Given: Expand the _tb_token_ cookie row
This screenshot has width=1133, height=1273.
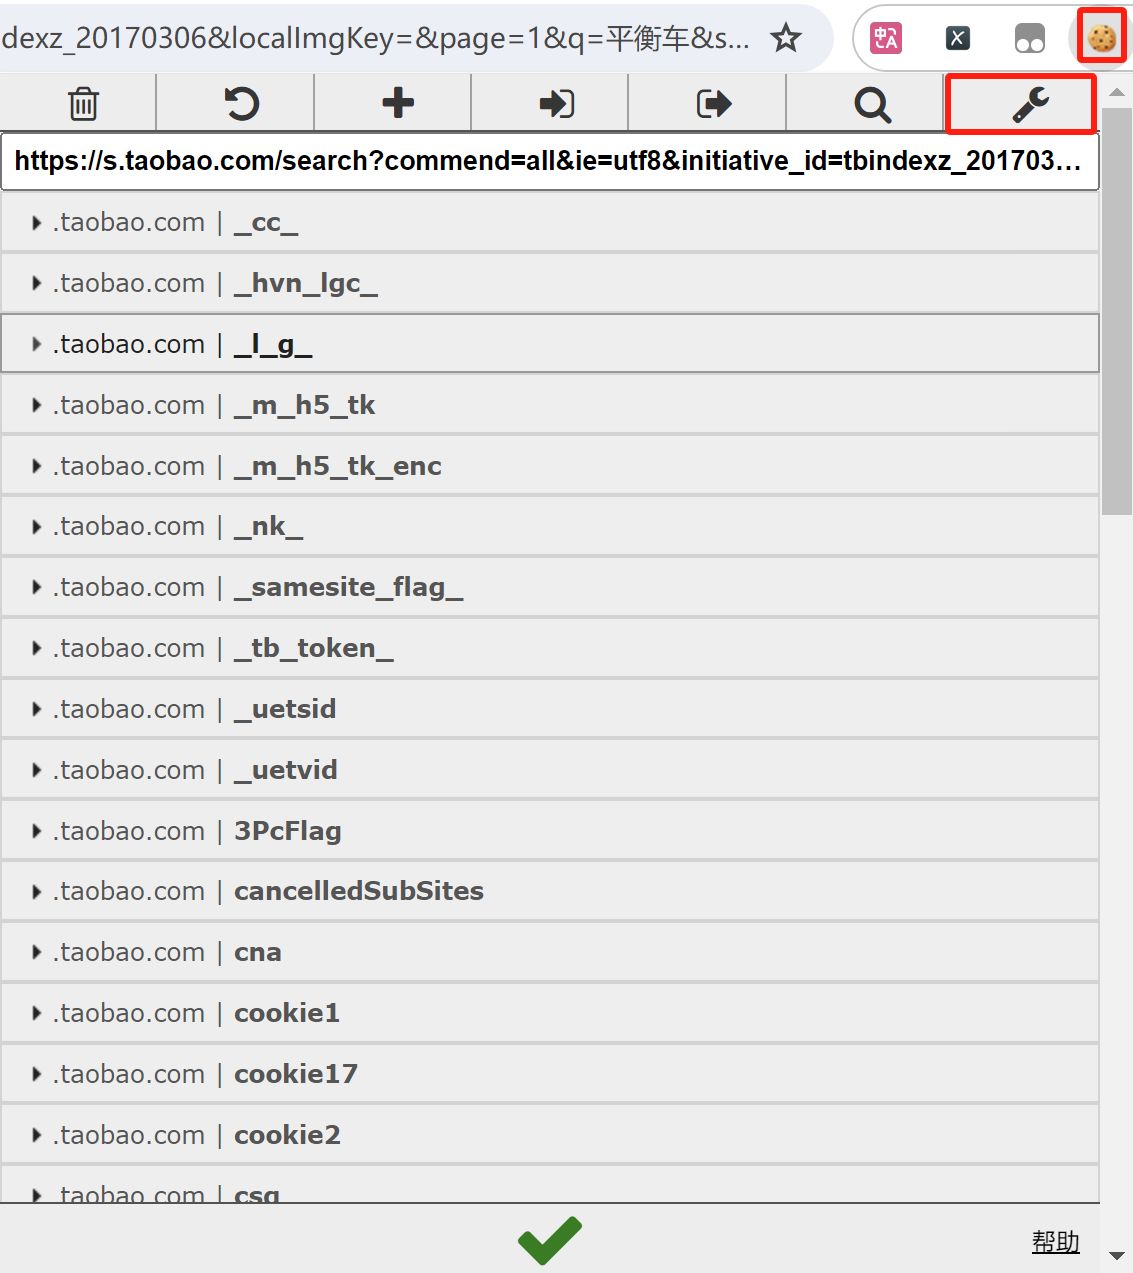Looking at the screenshot, I should coord(550,648).
